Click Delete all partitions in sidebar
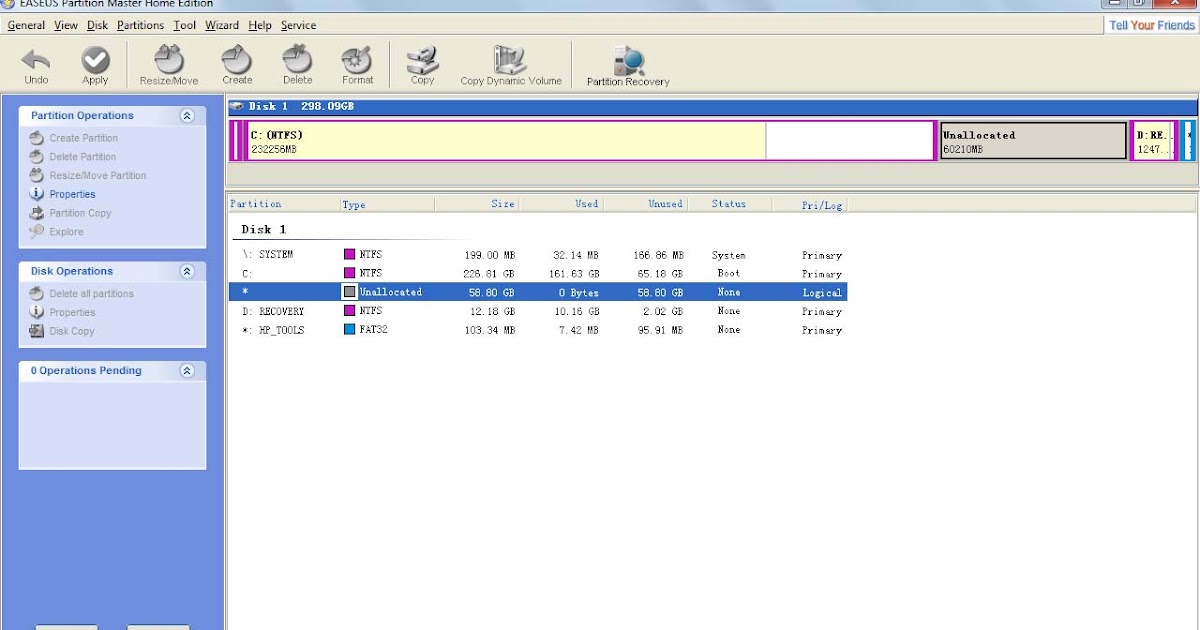Screen dimensions: 1200x630 [92, 294]
